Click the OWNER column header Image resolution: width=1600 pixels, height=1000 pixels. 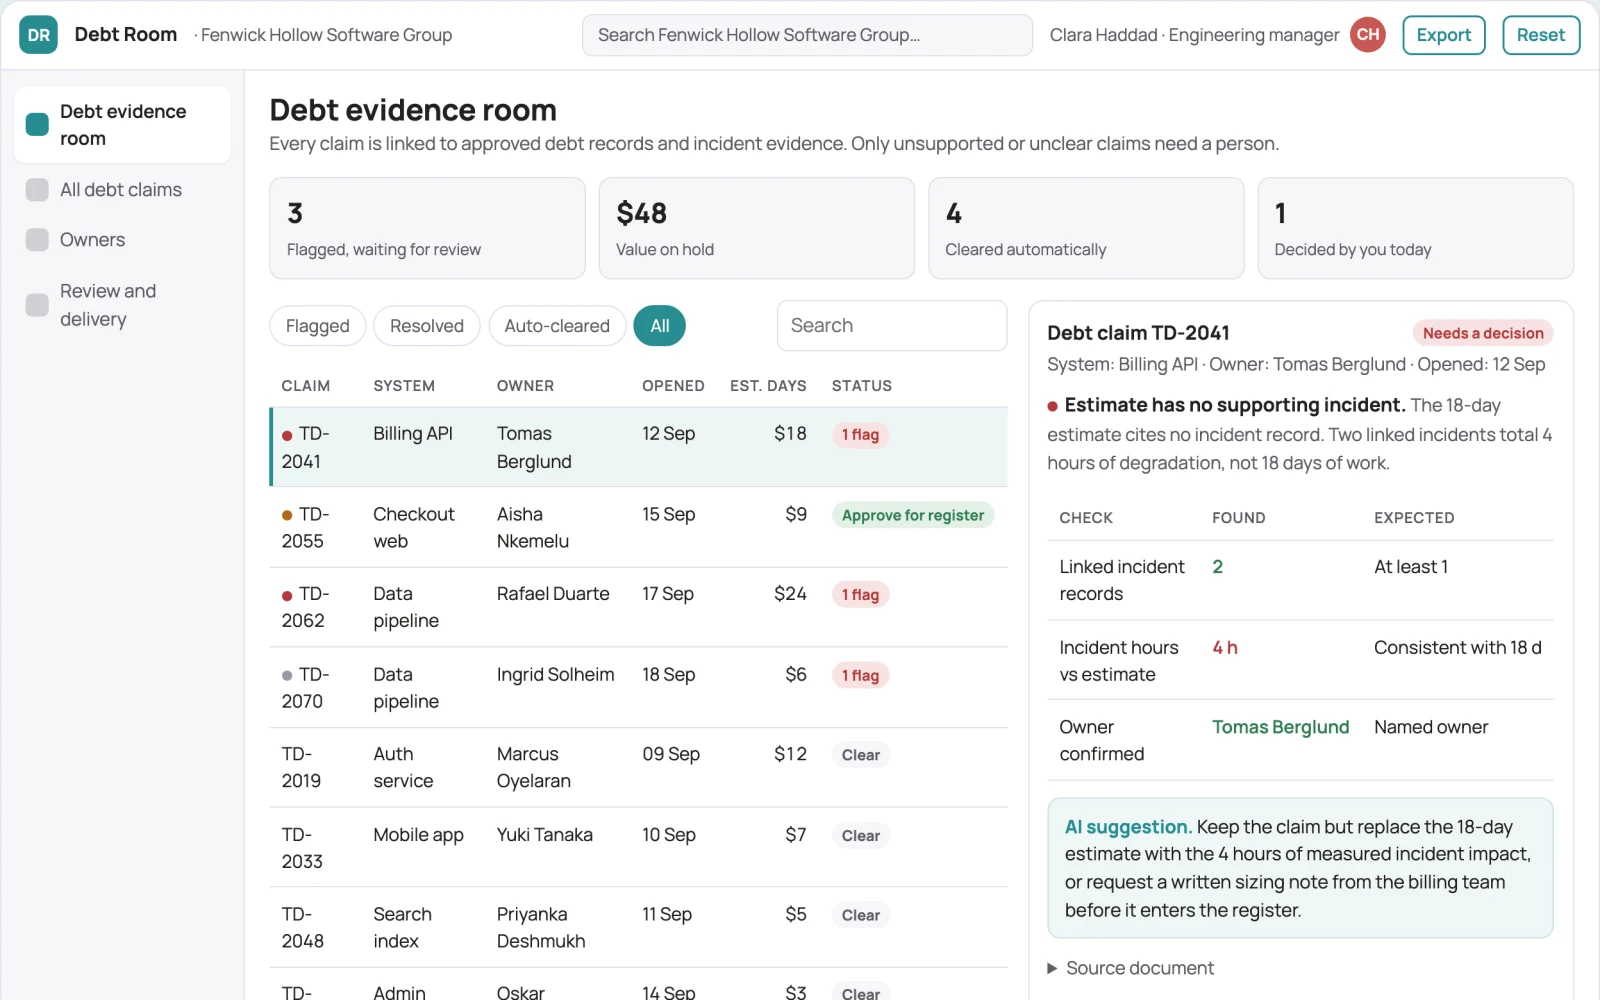[x=525, y=386]
